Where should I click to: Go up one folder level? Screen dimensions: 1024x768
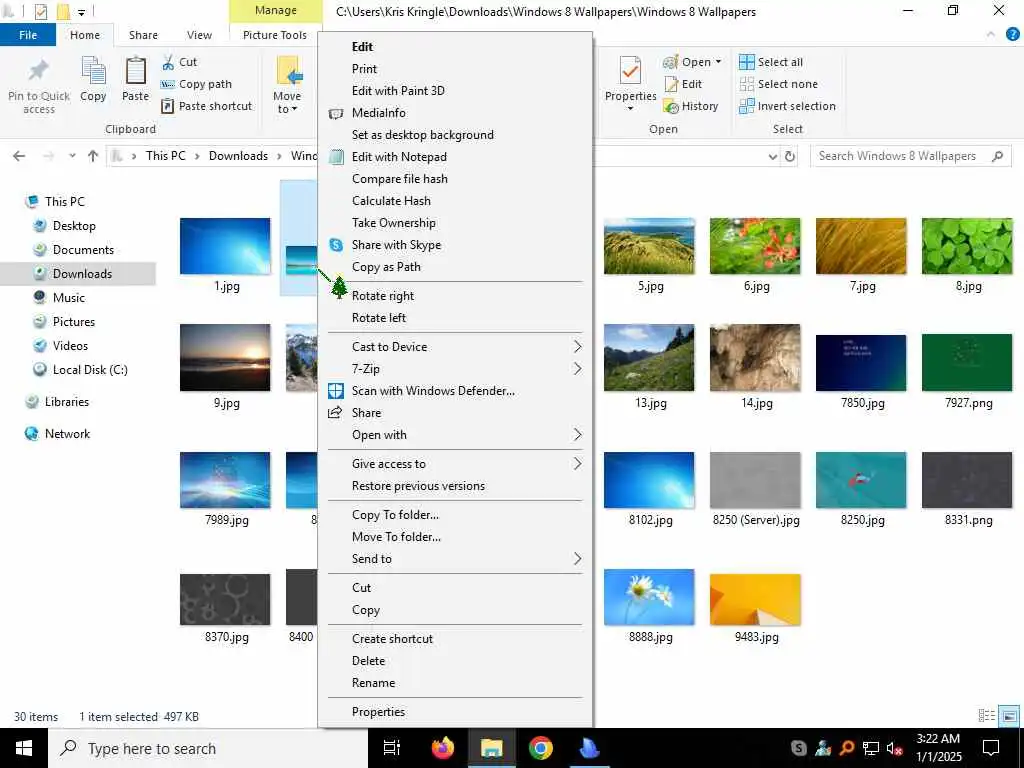tap(93, 156)
